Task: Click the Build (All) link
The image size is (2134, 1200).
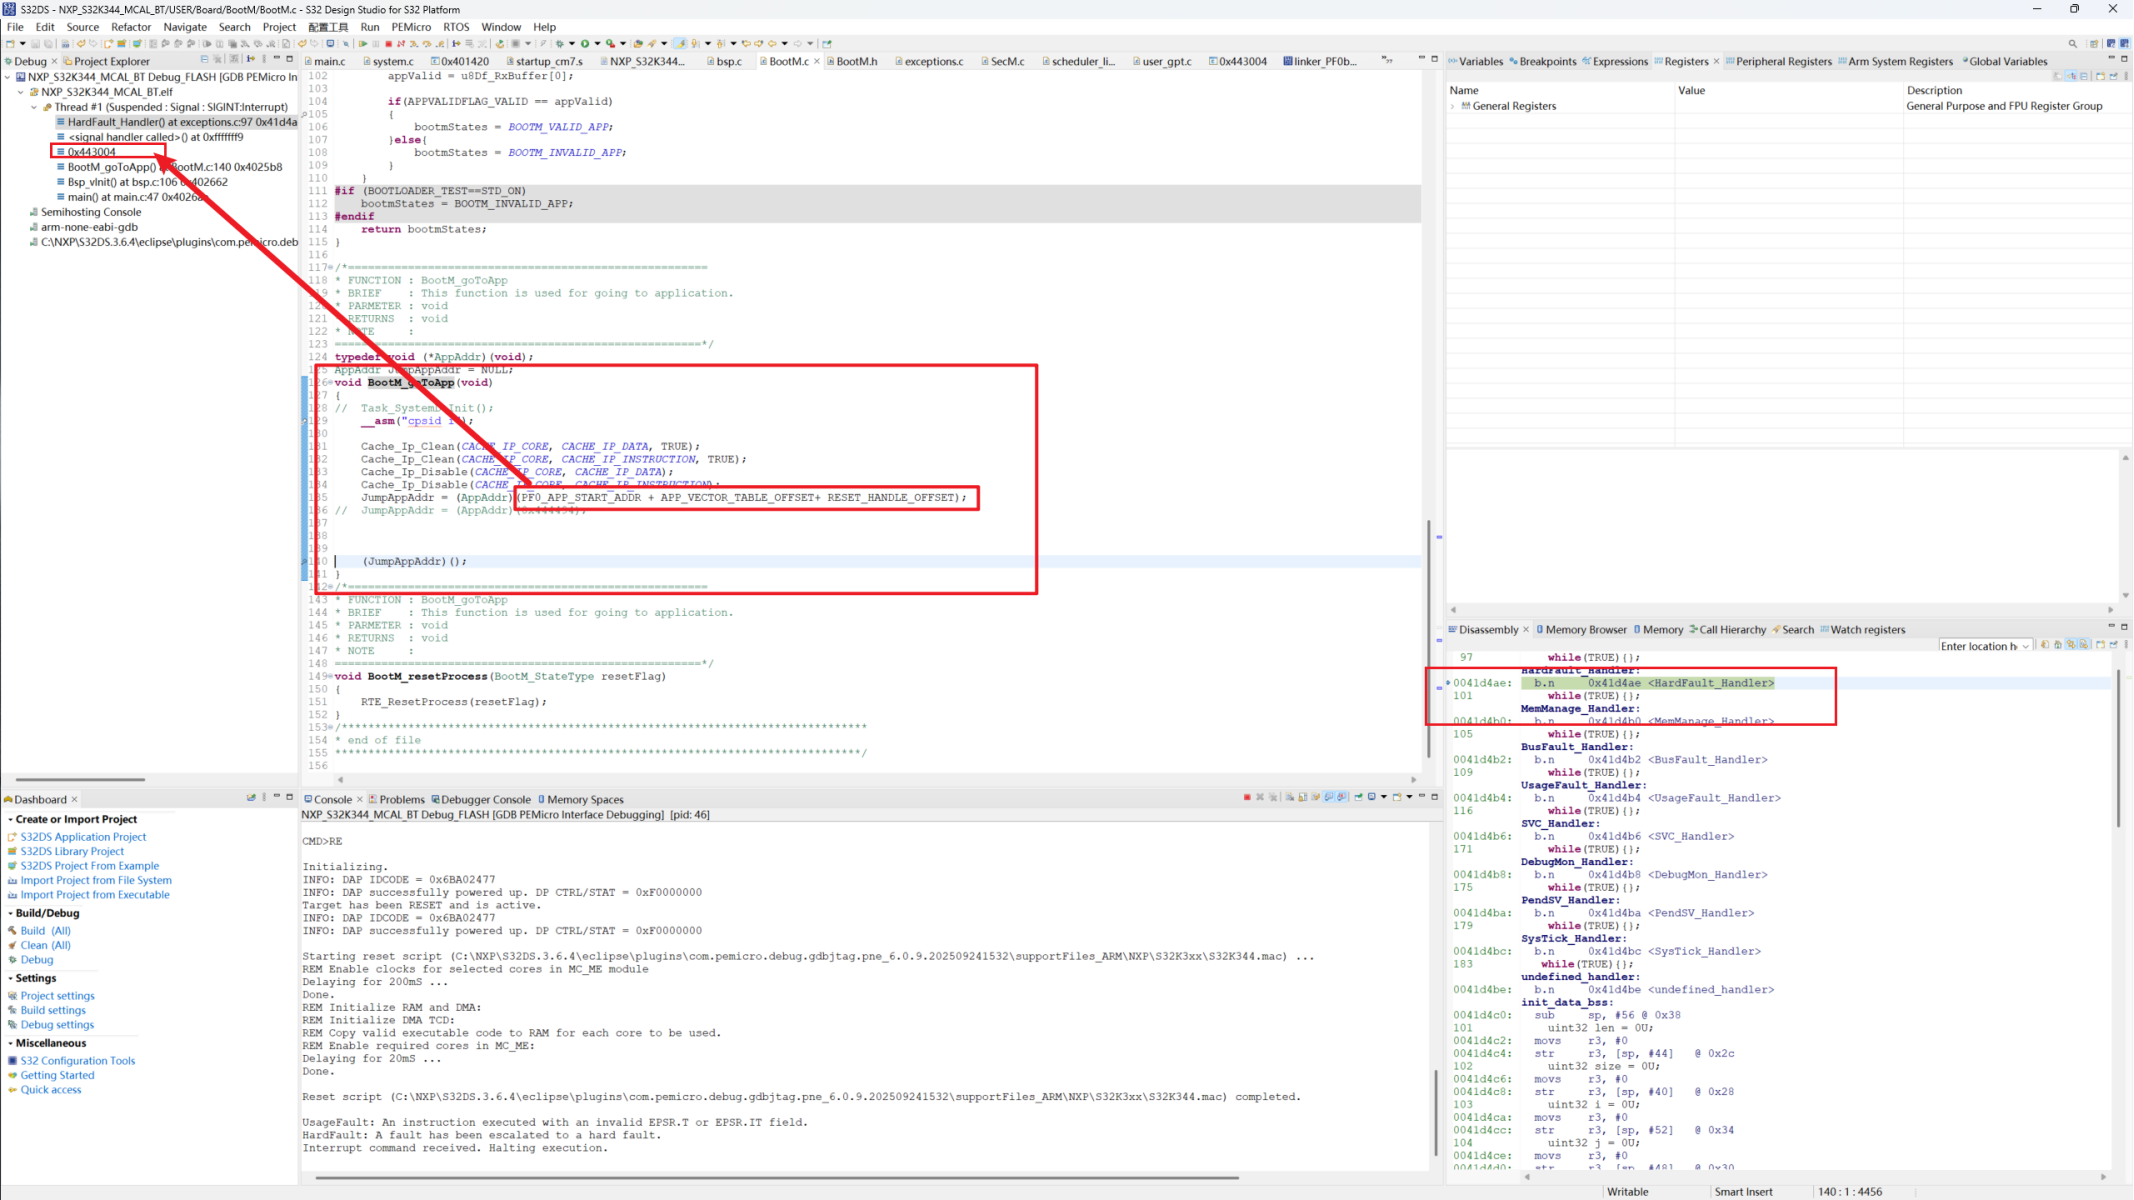Action: 45,931
